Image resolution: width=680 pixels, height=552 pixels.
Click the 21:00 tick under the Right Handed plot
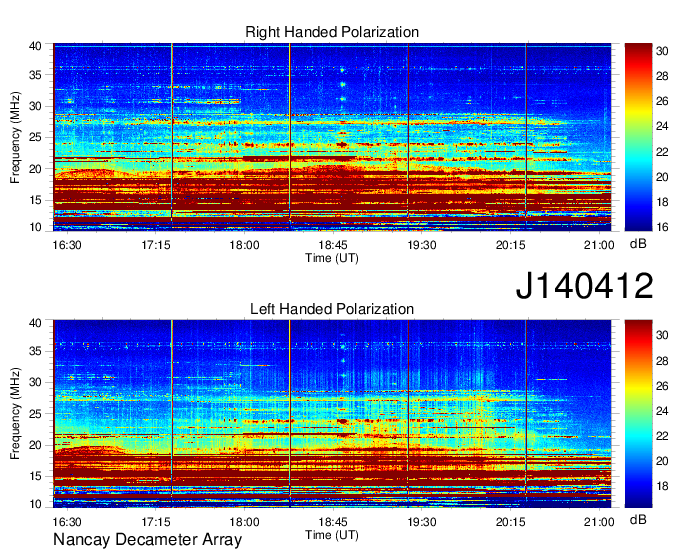tap(599, 245)
